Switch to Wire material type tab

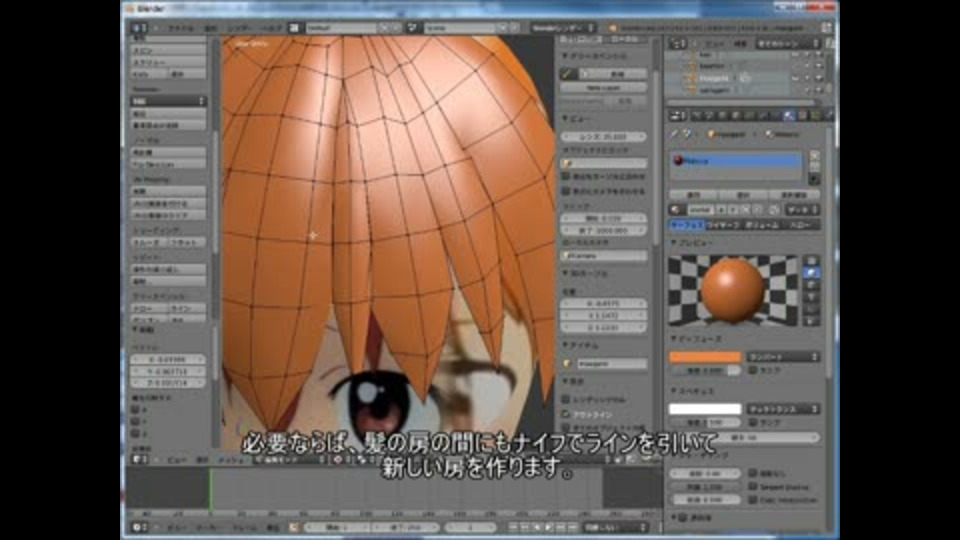(x=723, y=225)
